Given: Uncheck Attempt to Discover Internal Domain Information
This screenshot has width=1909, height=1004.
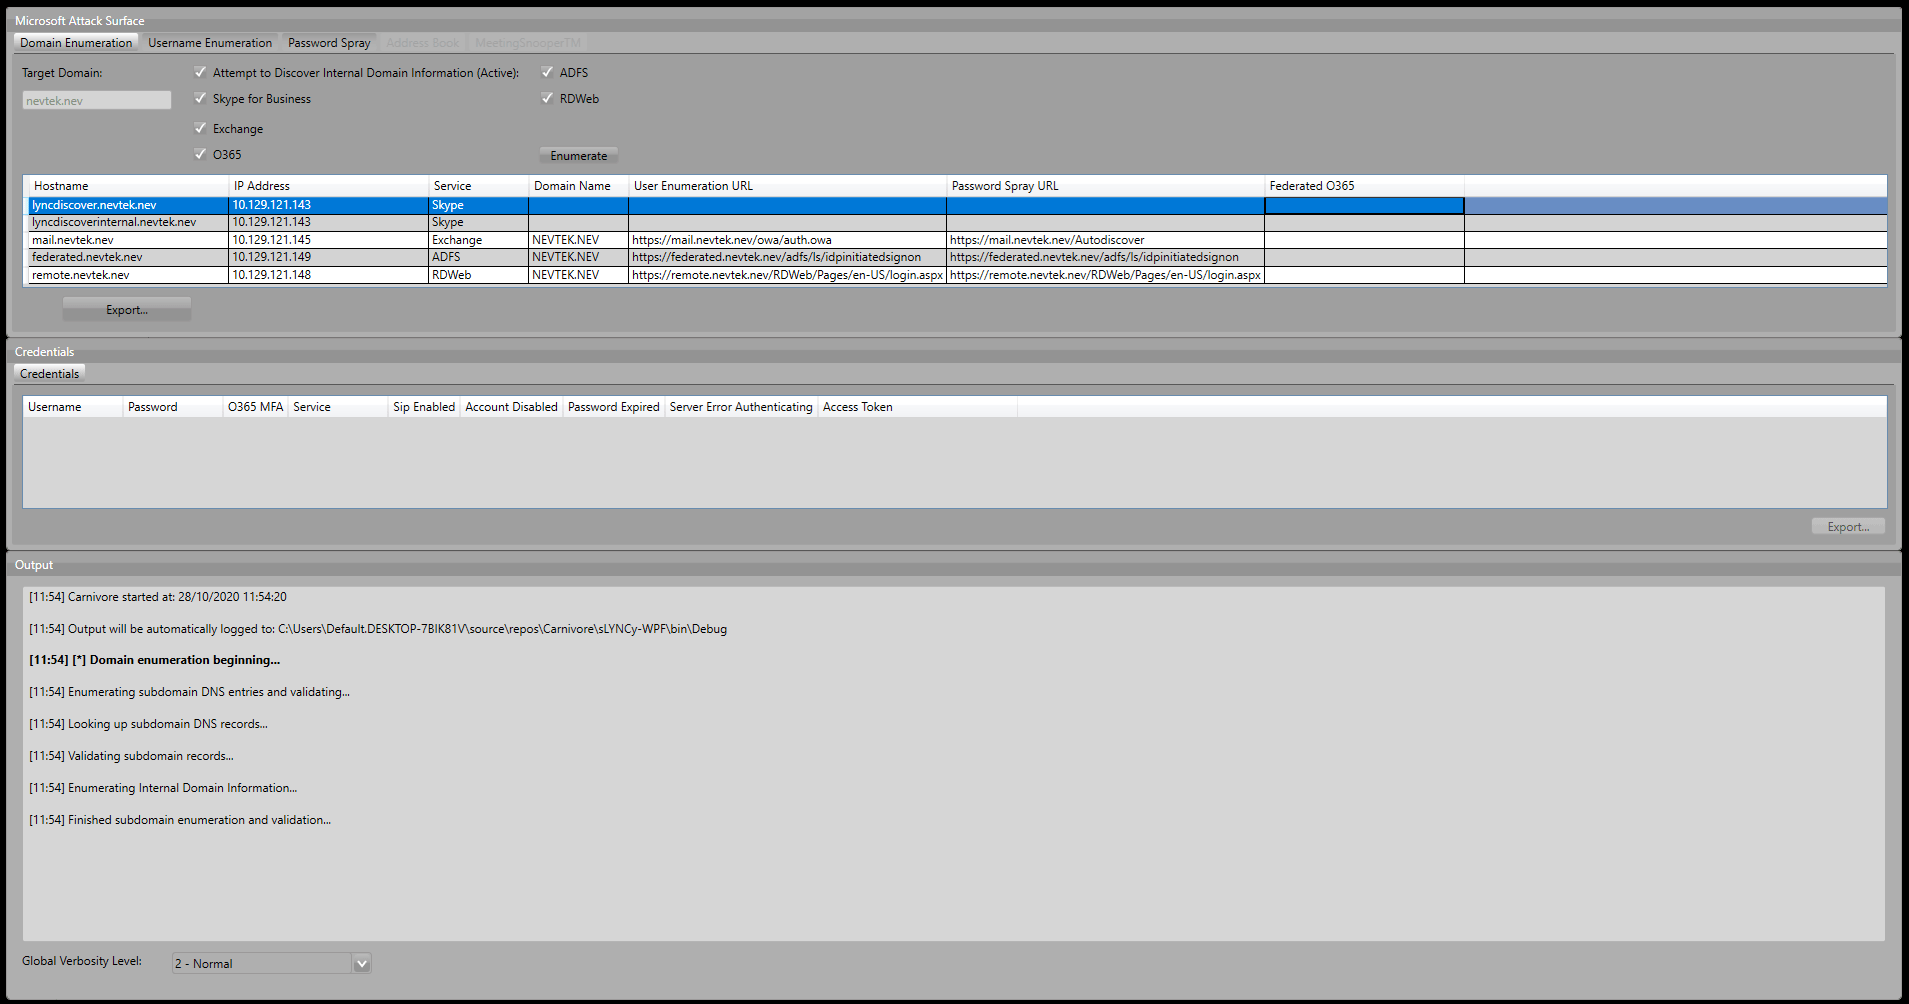Looking at the screenshot, I should 200,72.
